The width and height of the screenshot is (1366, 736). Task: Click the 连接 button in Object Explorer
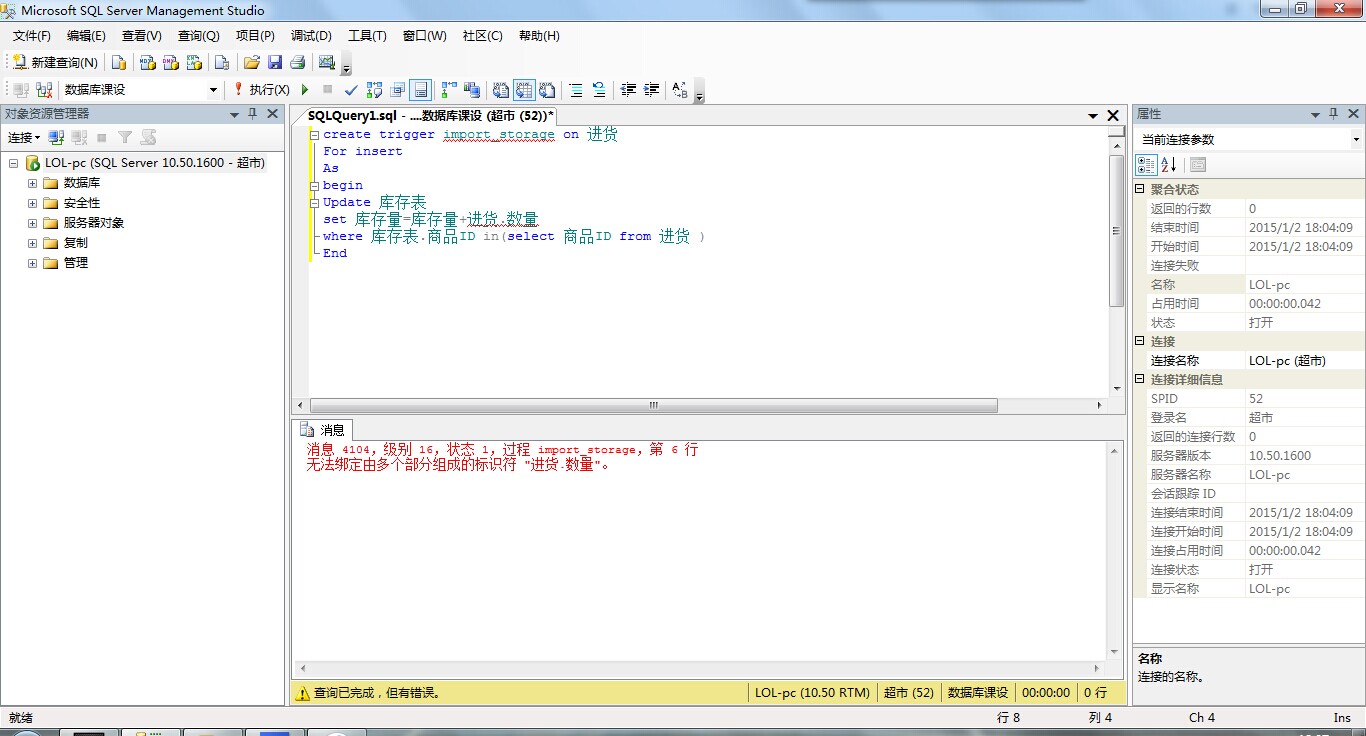24,137
